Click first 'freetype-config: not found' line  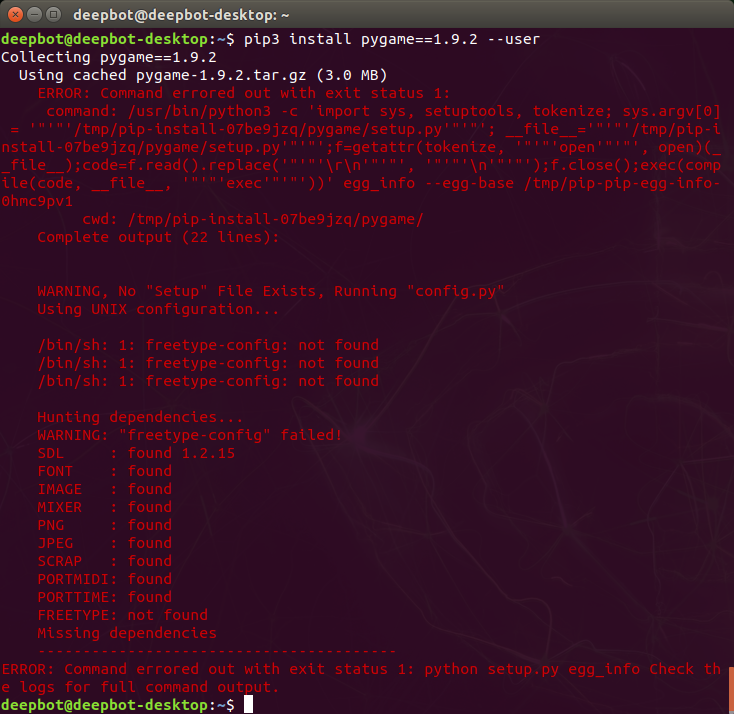[208, 345]
